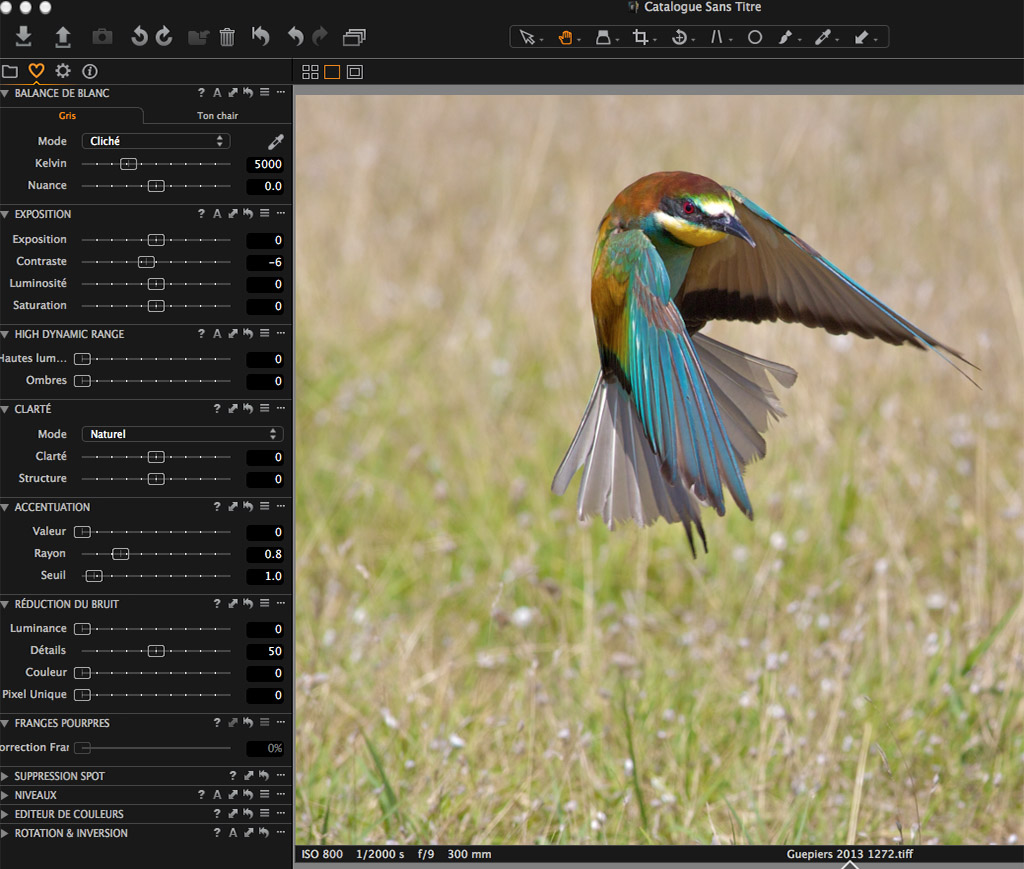The width and height of the screenshot is (1024, 869).
Task: Switch viewer to multi-image grid view
Action: pos(310,72)
